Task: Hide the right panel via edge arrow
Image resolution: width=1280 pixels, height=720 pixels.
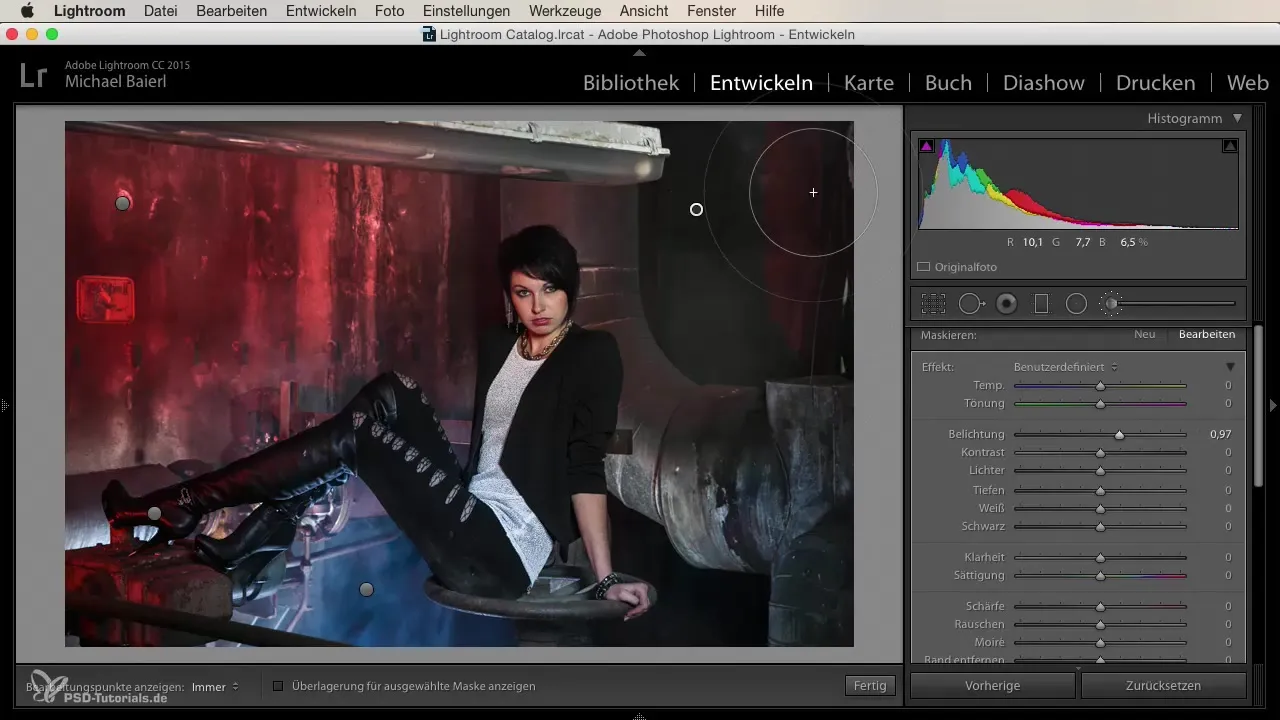Action: tap(1273, 405)
